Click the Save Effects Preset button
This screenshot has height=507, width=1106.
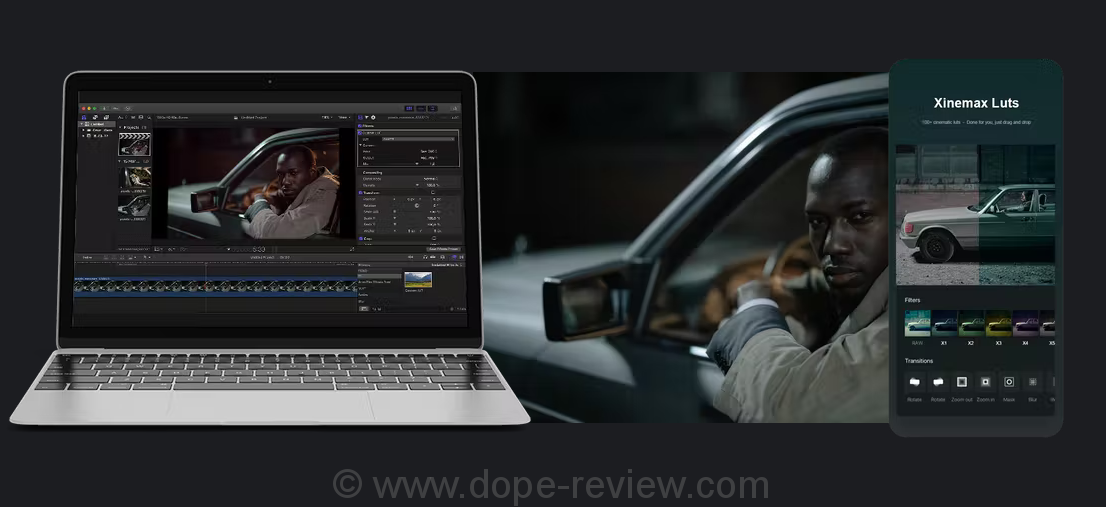(442, 248)
